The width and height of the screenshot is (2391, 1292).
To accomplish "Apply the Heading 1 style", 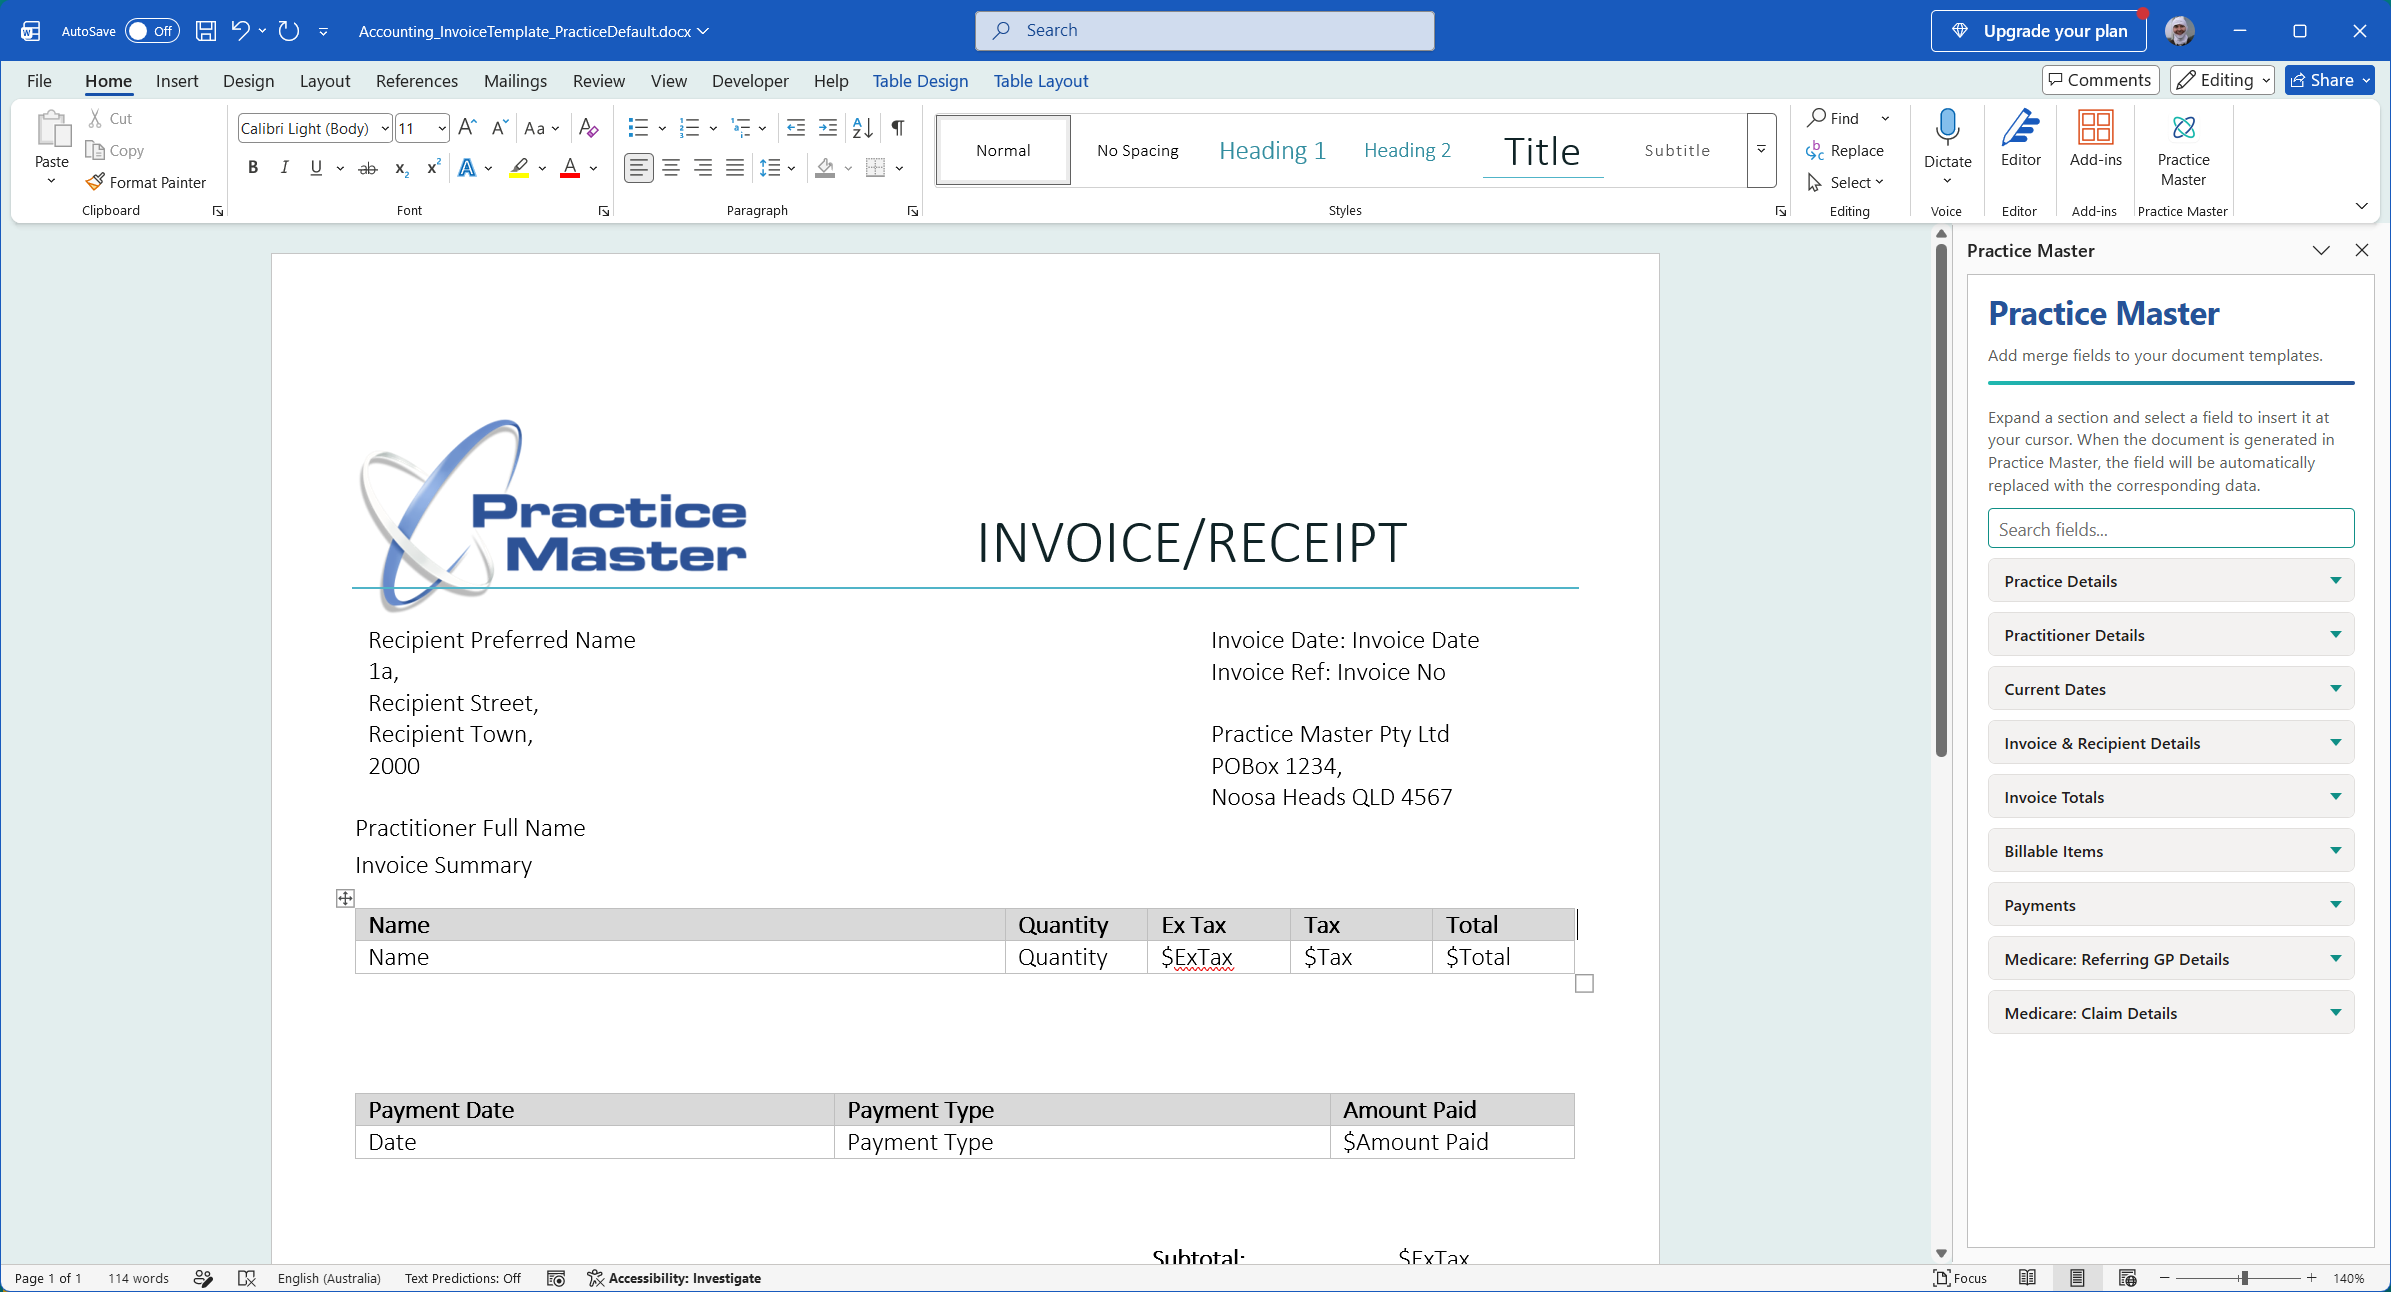I will [1272, 150].
